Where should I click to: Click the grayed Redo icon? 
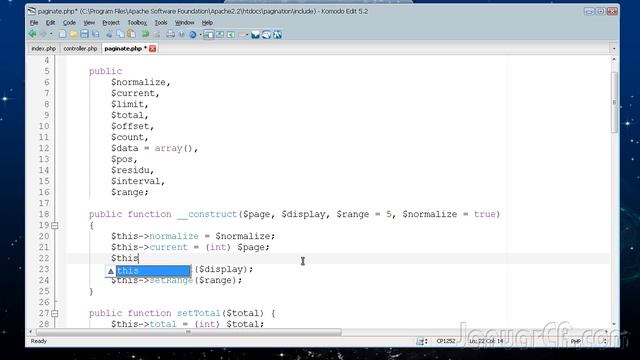tap(156, 35)
